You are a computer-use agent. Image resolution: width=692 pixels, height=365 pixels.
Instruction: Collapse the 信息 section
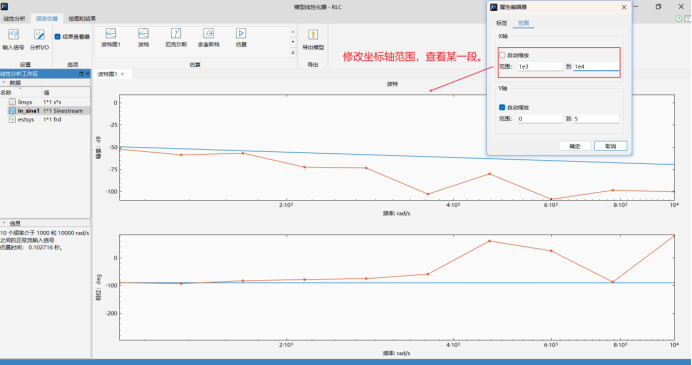coord(4,223)
